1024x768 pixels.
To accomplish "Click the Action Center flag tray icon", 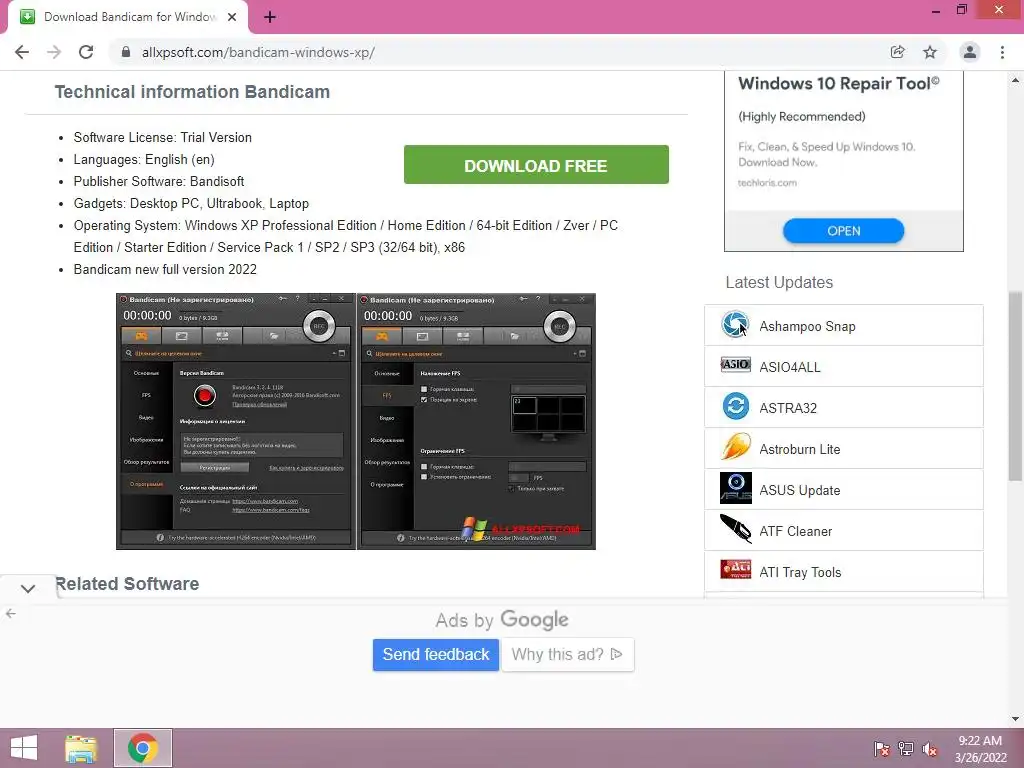I will point(881,748).
